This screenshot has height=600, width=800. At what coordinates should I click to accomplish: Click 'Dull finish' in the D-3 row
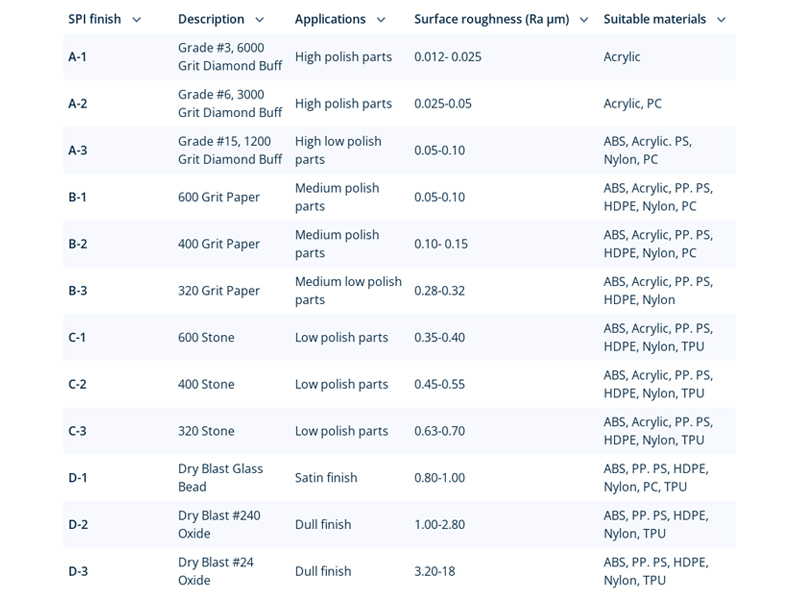coord(323,571)
